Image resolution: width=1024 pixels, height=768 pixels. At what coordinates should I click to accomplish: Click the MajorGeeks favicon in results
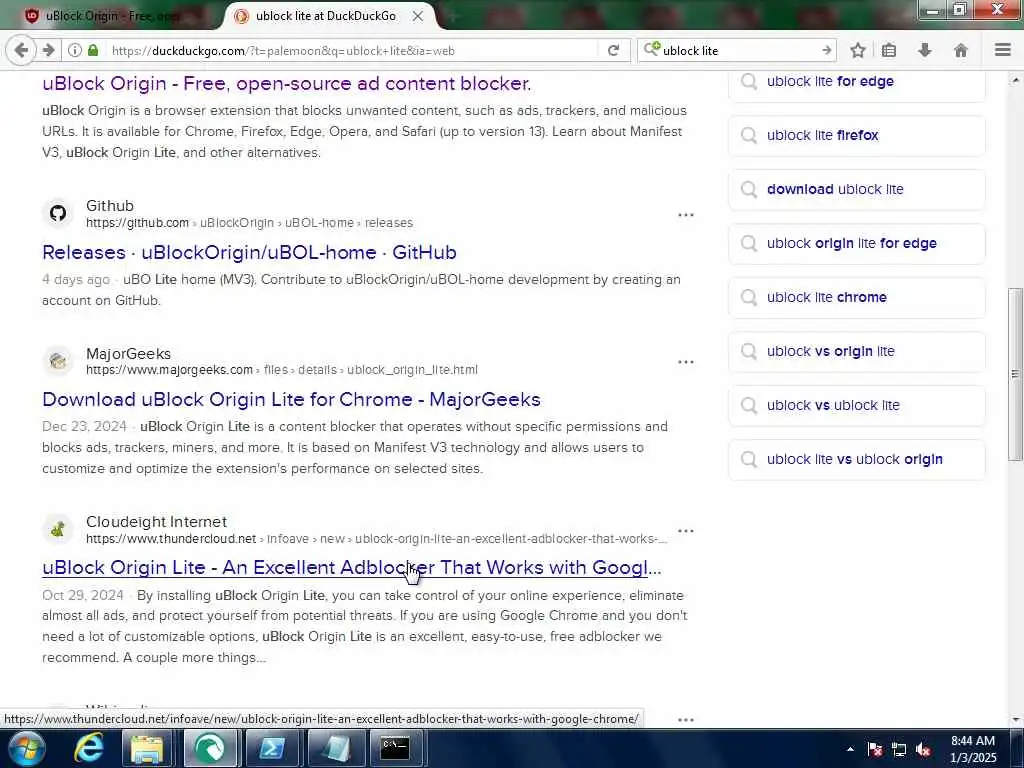tap(58, 360)
